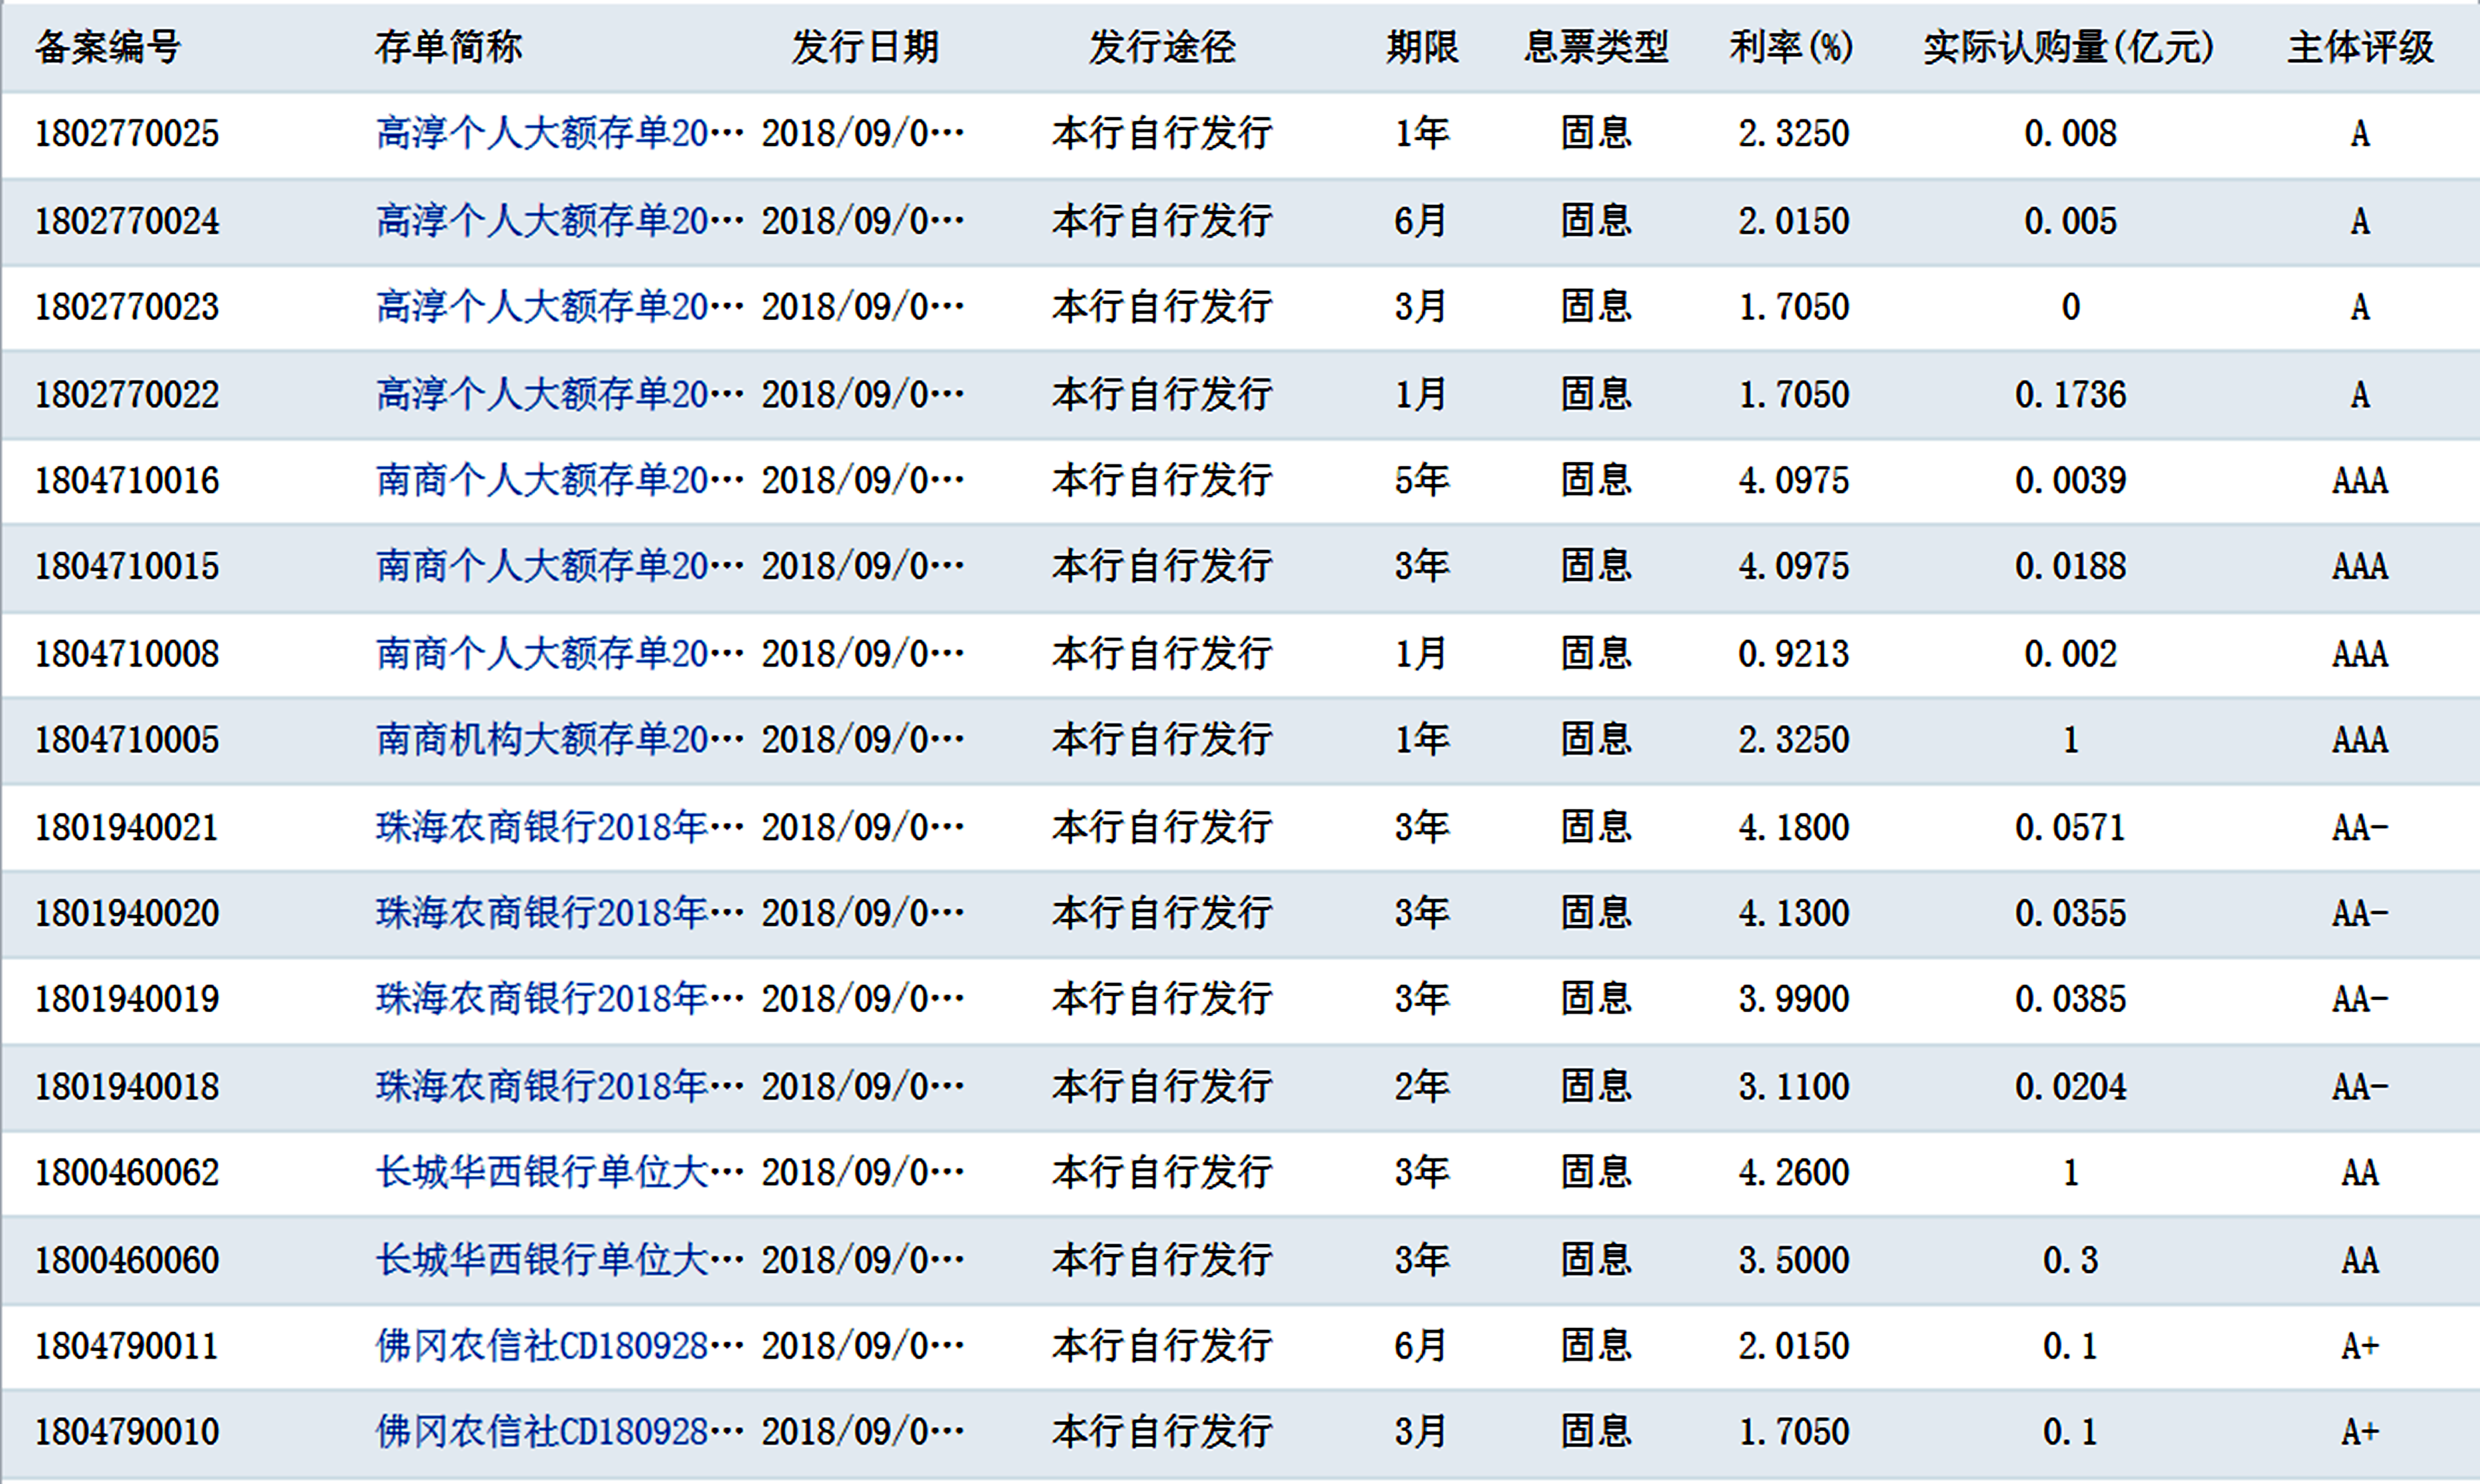
Task: Select the filing number 1804790011
Action: pyautogui.click(x=127, y=1346)
